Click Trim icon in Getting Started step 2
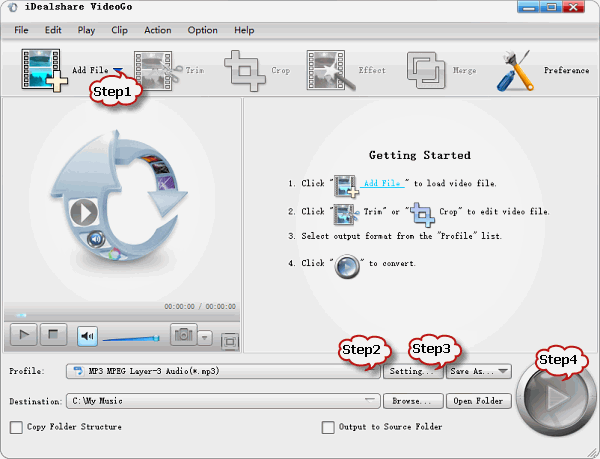600x459 pixels. point(346,213)
